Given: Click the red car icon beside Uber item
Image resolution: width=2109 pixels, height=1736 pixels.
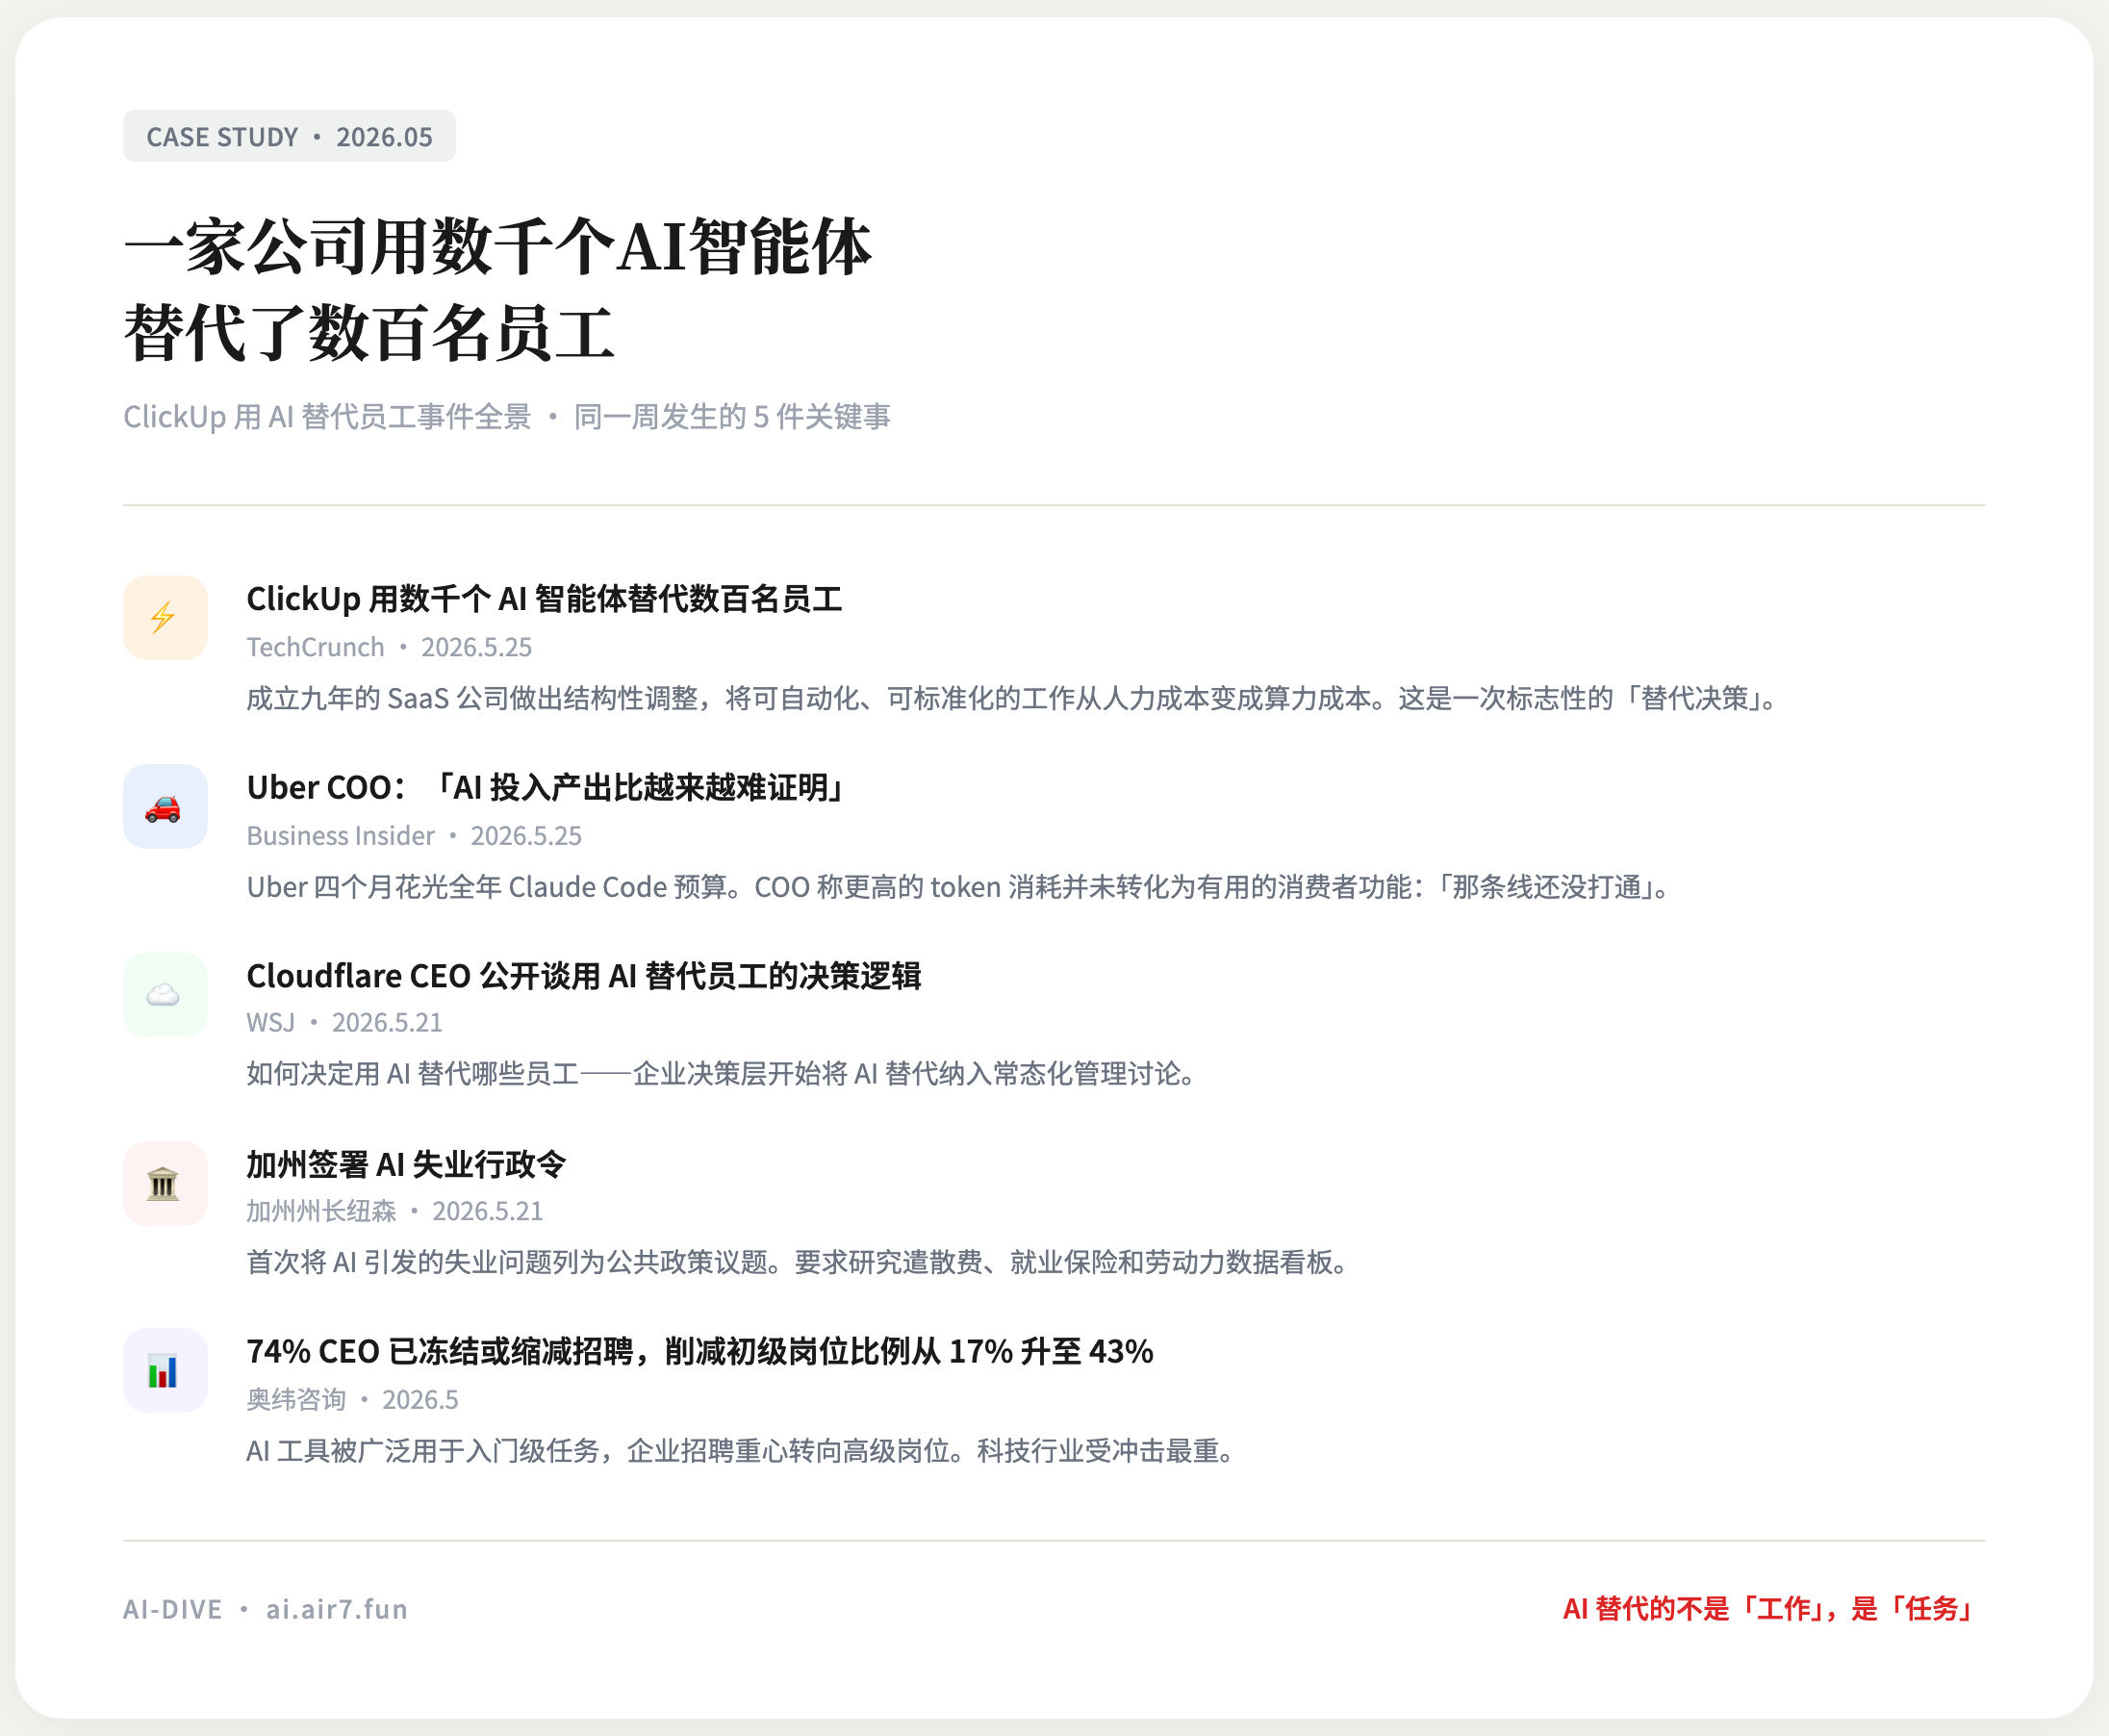Looking at the screenshot, I should [165, 806].
